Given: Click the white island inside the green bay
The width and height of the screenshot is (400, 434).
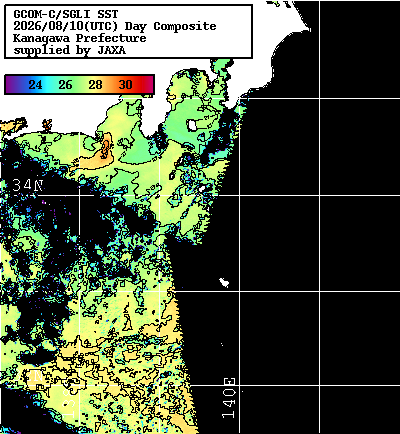Looking at the screenshot, I should (192, 125).
